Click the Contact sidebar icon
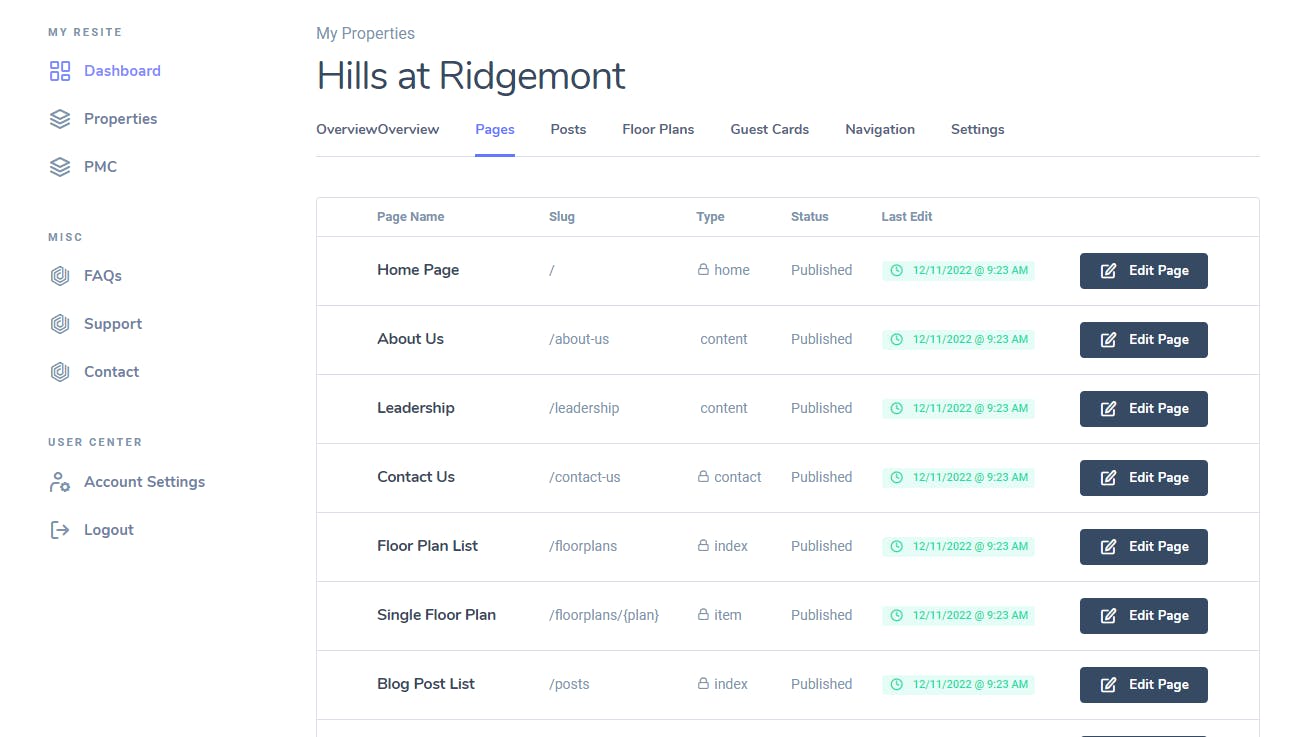Screen dimensions: 1312x737 tap(60, 372)
